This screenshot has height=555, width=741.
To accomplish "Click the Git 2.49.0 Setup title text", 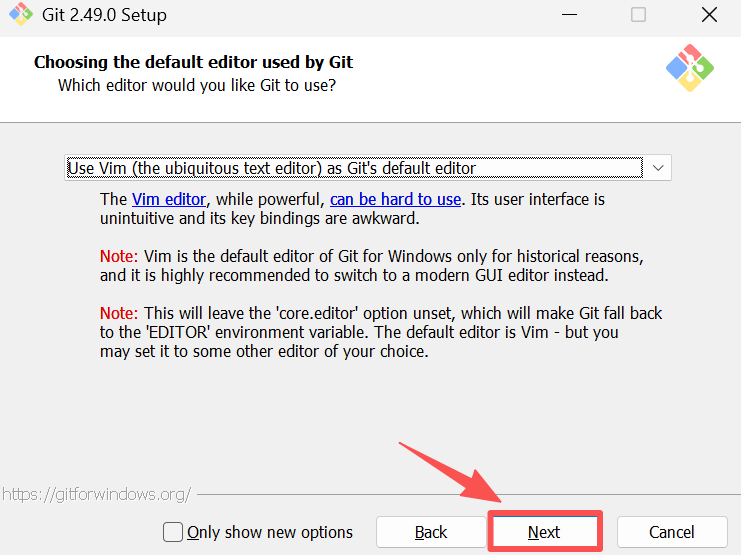I will (x=104, y=15).
